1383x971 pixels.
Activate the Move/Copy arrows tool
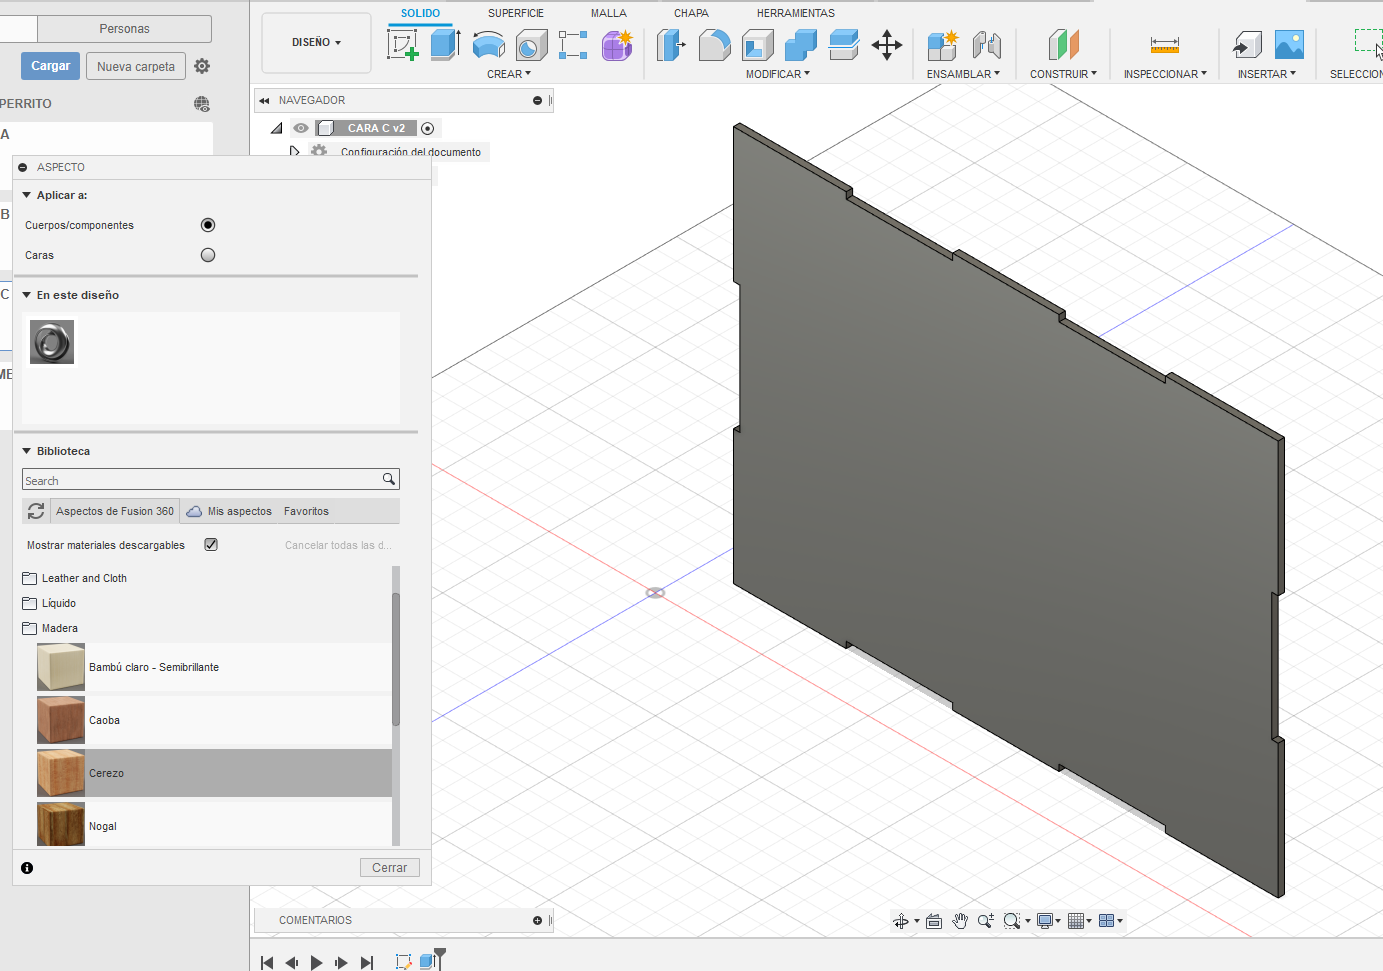pos(887,45)
